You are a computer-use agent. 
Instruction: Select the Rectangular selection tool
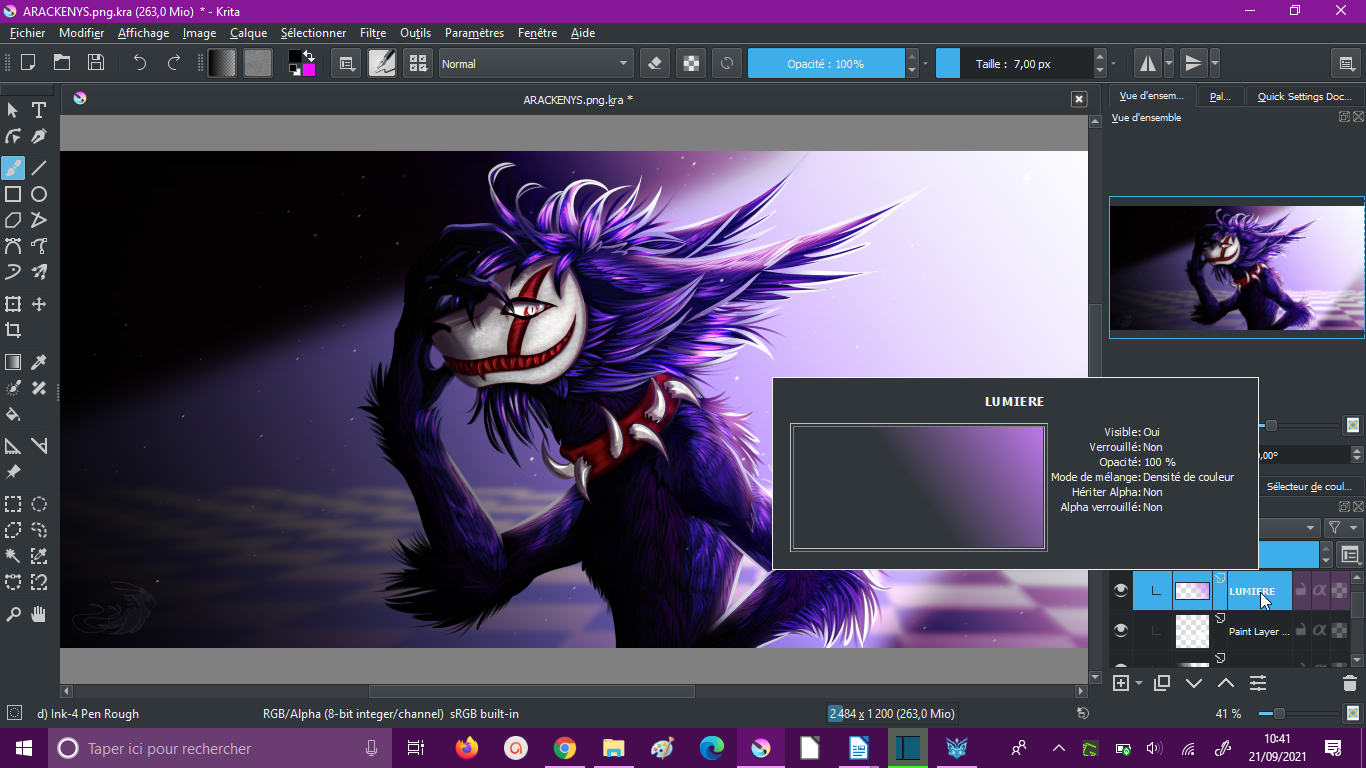(x=13, y=504)
